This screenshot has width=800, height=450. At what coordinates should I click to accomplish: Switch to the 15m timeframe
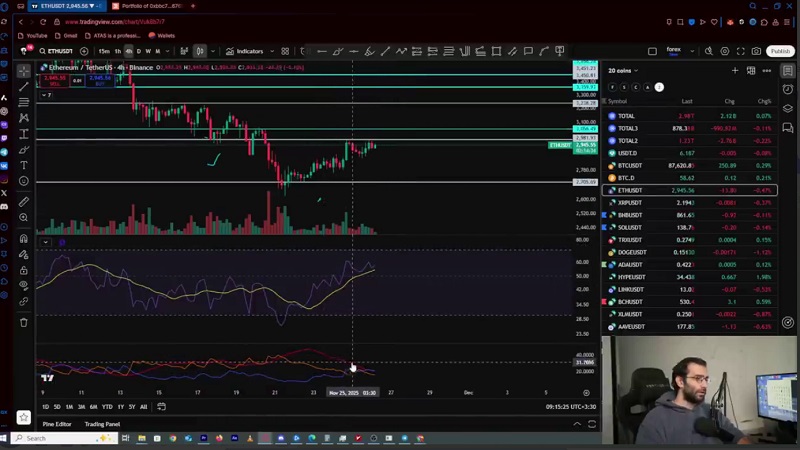[104, 51]
